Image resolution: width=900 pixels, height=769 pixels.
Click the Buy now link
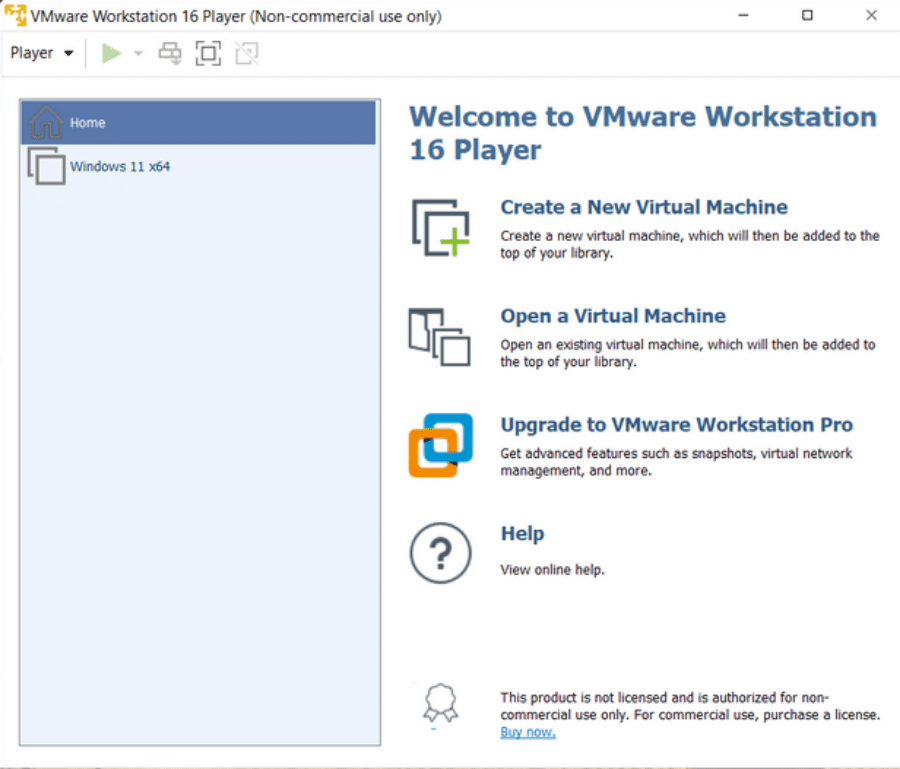click(528, 732)
